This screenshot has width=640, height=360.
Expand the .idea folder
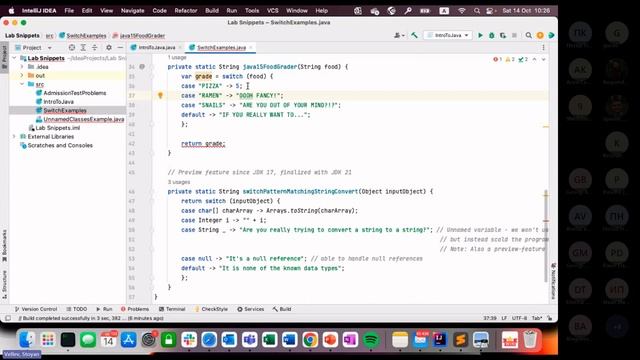pos(22,67)
